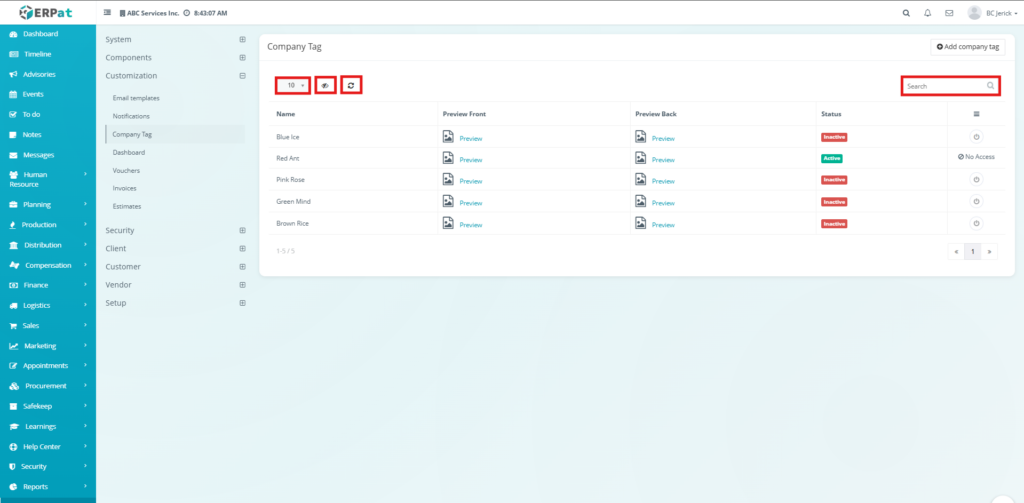Toggle status power button for Brown Rice
This screenshot has height=503, width=1024.
(976, 224)
